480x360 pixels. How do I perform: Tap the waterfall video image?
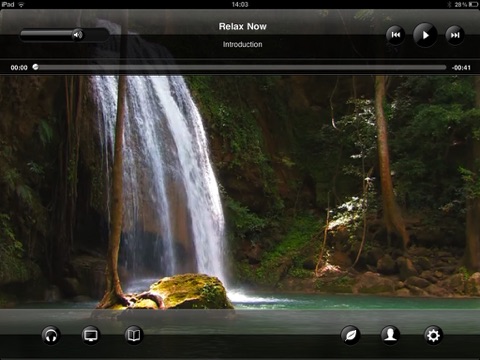point(240,192)
